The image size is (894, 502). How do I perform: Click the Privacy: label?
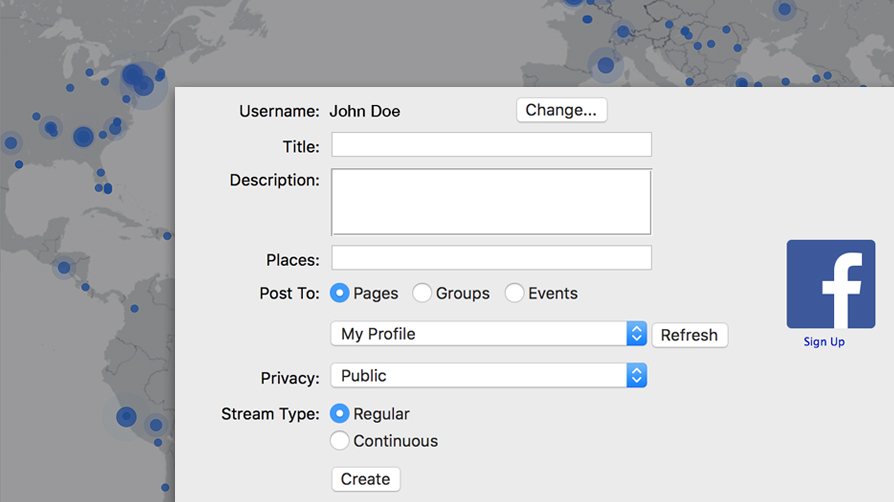(x=290, y=378)
